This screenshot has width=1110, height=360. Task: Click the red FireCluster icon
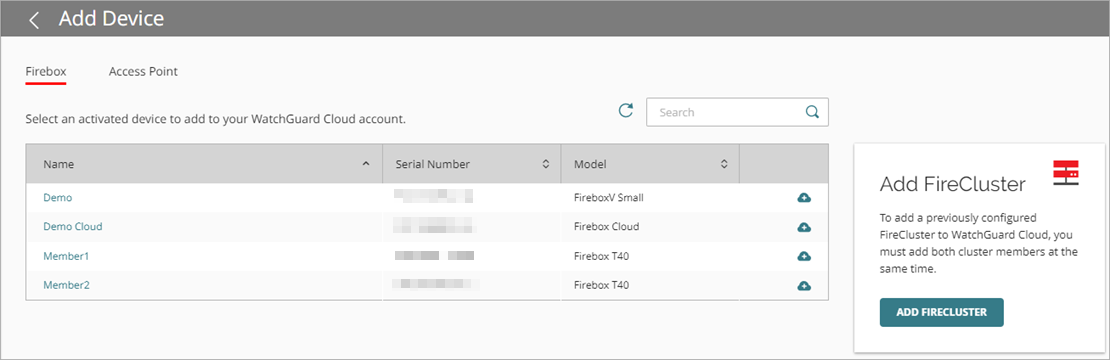pos(1065,173)
